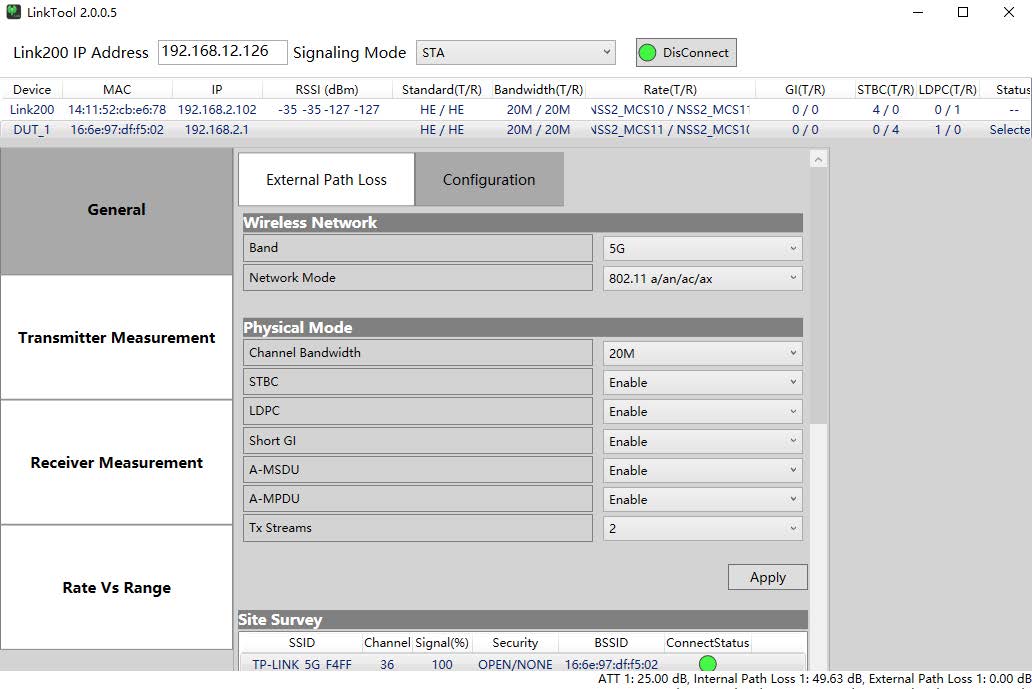Open the Short GI setting dropdown
This screenshot has height=689, width=1032.
(x=702, y=441)
